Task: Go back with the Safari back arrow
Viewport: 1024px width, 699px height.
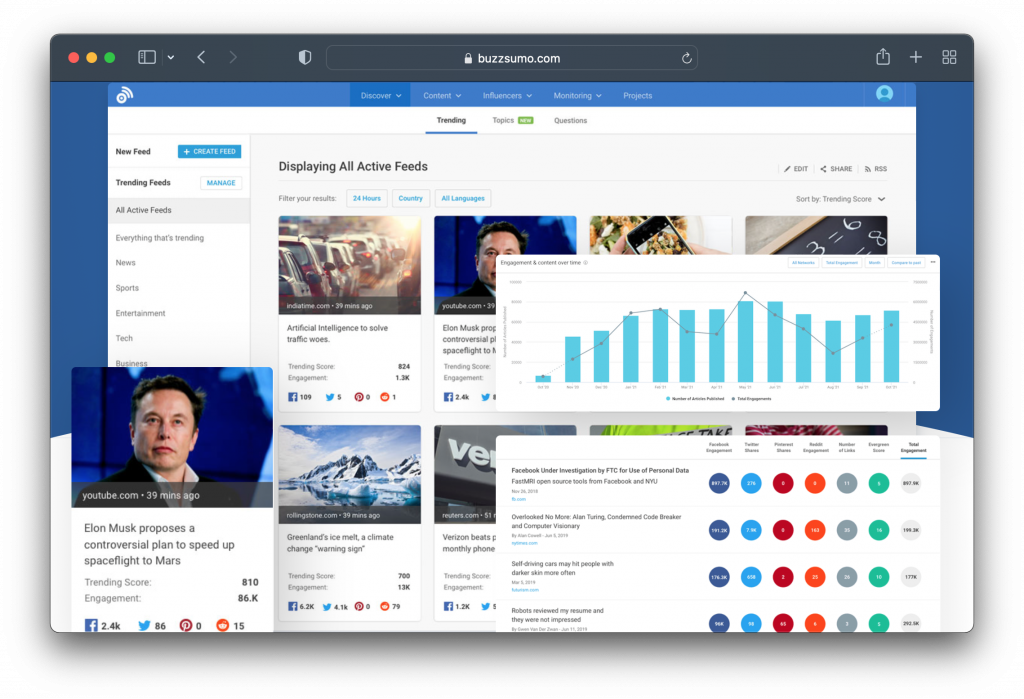Action: tap(201, 57)
